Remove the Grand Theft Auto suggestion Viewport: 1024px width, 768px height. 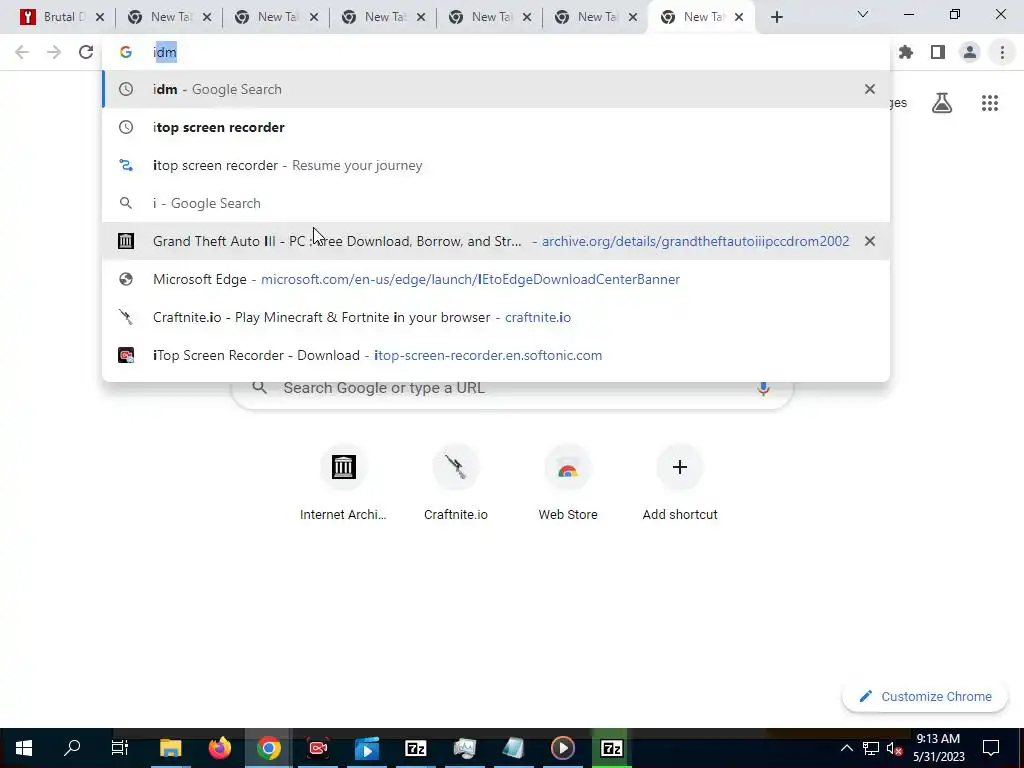point(870,241)
